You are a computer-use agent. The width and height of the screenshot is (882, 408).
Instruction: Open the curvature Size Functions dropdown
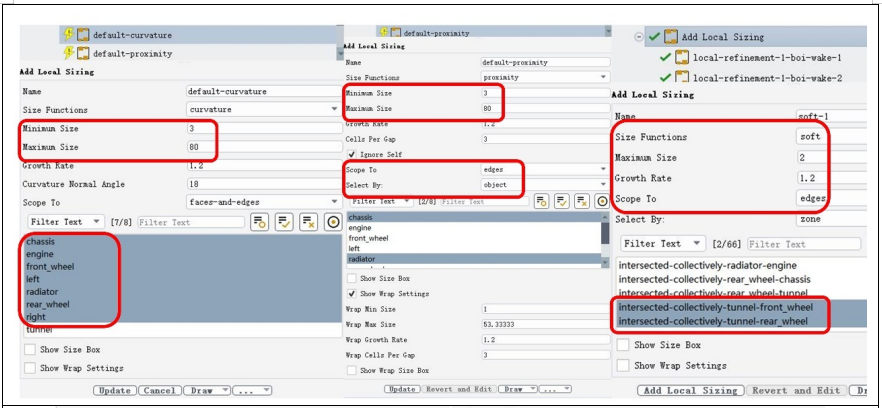click(x=263, y=110)
